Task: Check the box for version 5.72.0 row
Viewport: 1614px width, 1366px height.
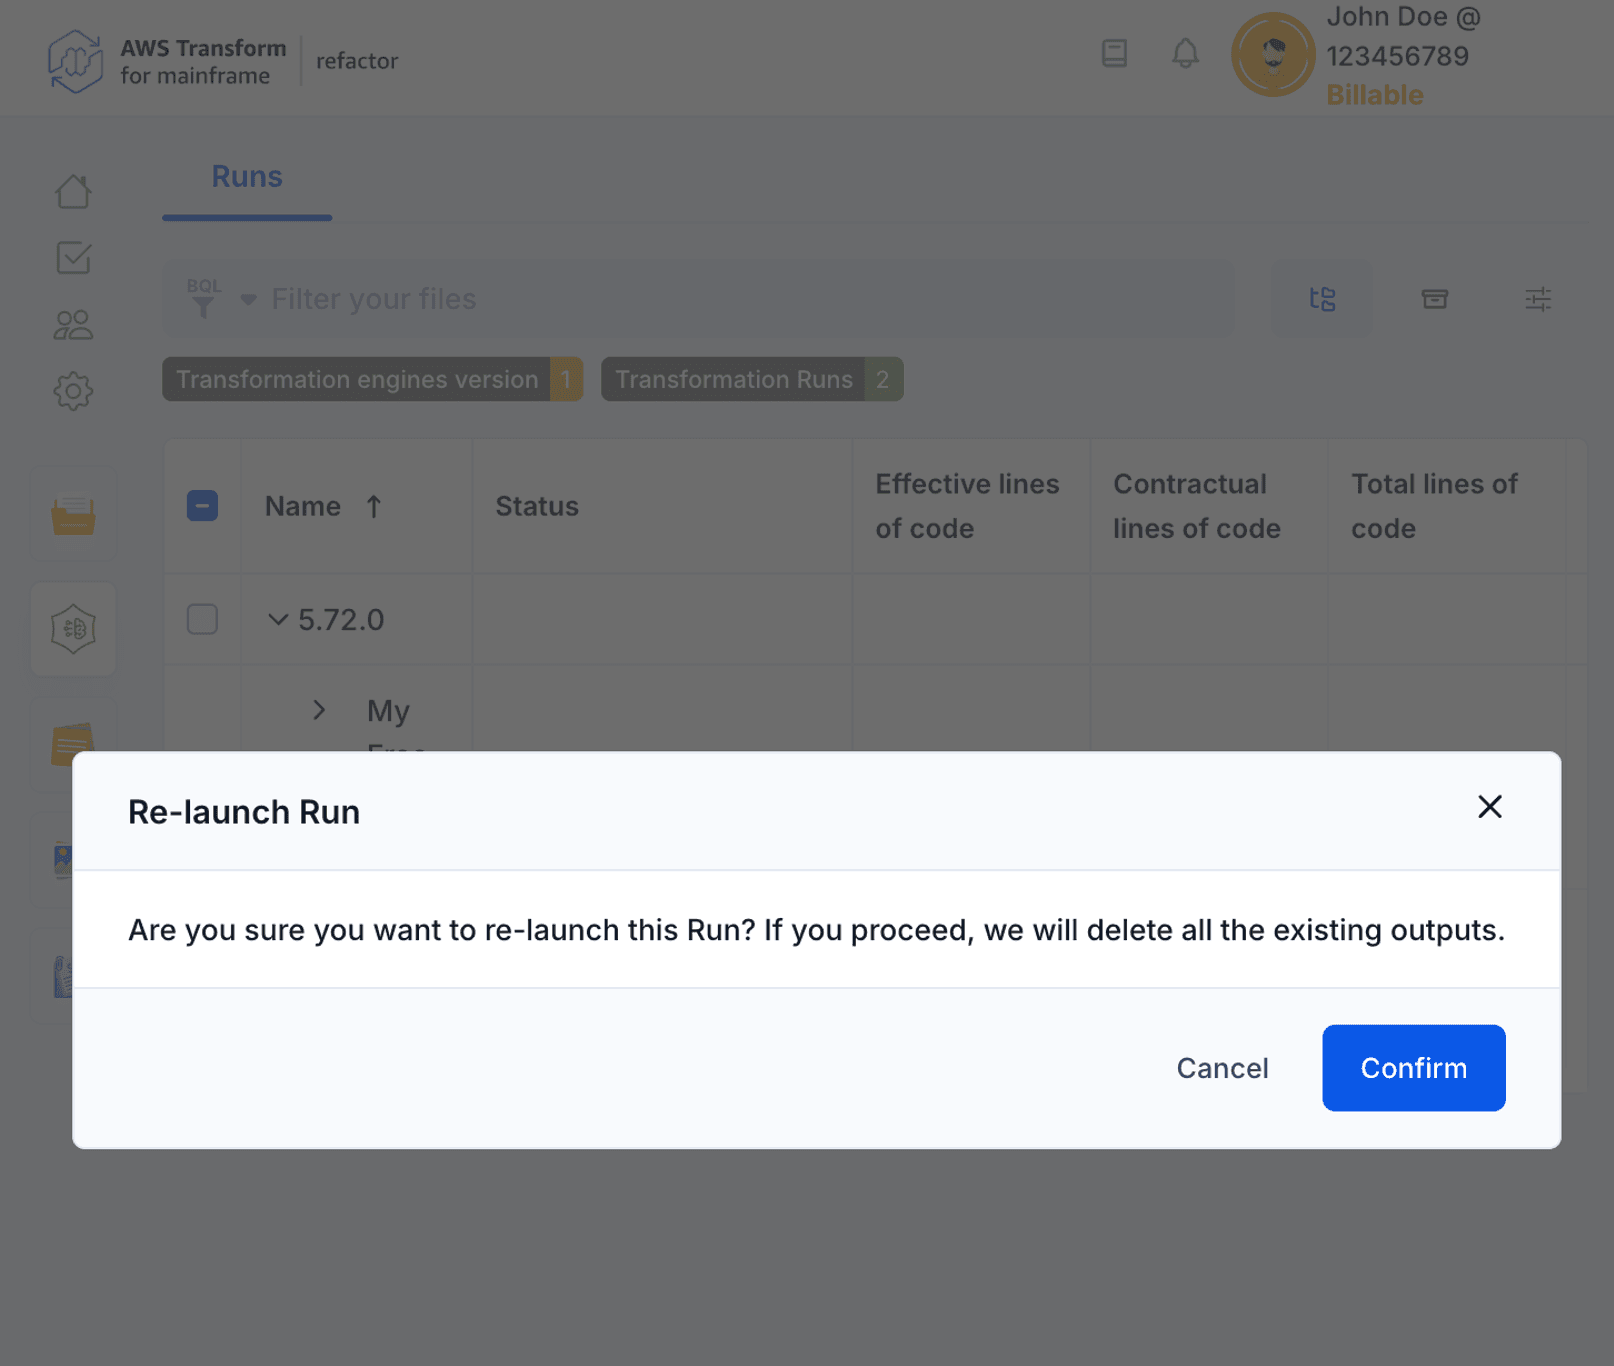Action: click(202, 619)
